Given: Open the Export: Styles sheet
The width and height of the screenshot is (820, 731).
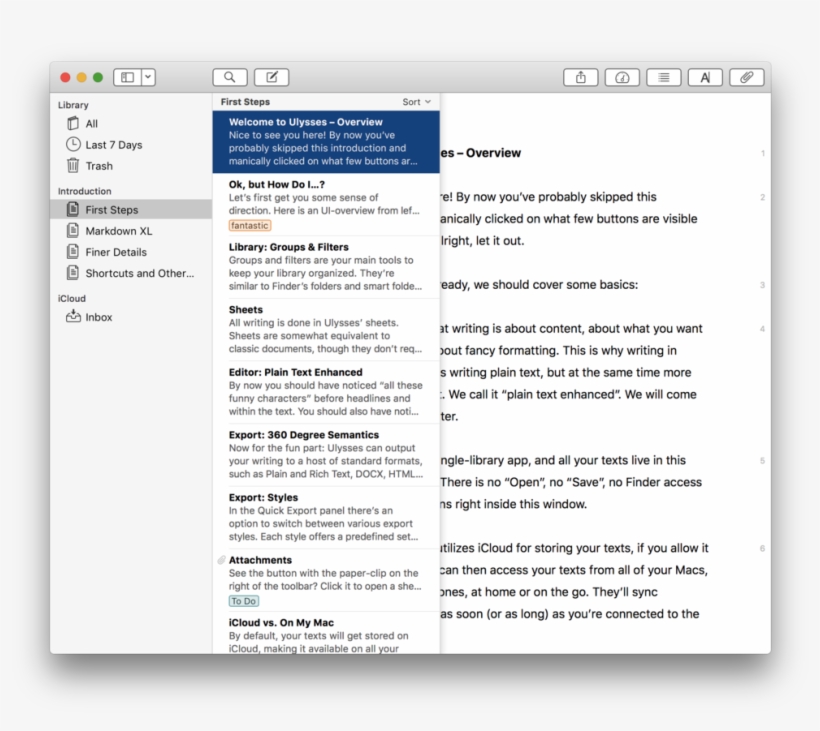Looking at the screenshot, I should [x=326, y=517].
